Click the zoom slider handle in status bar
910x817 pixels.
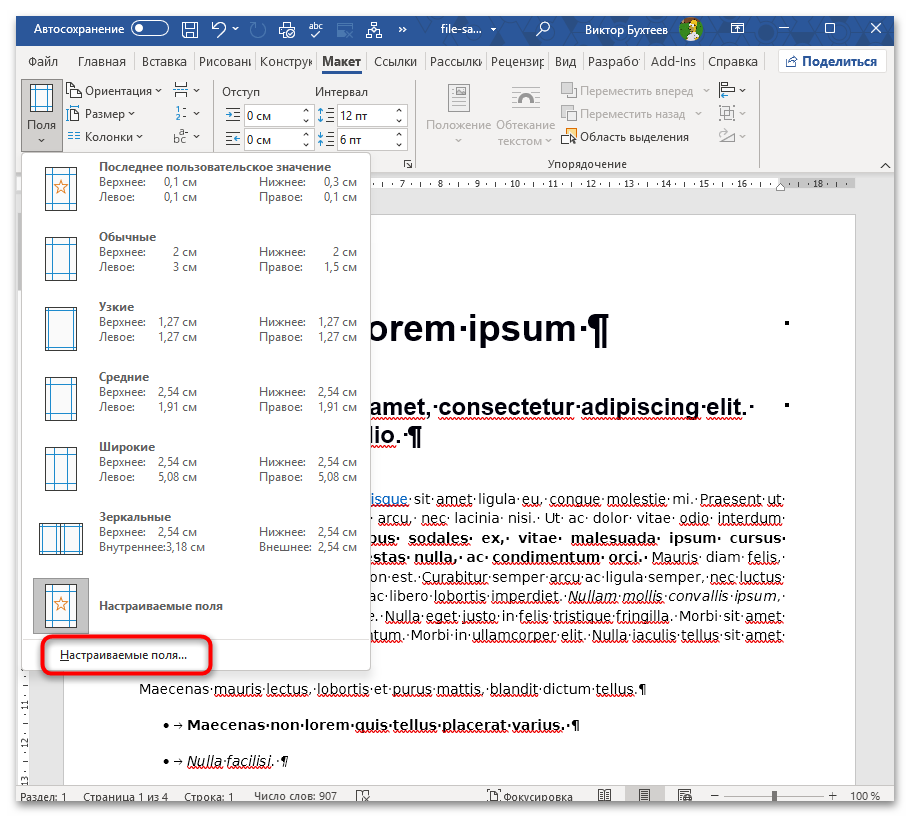(774, 796)
